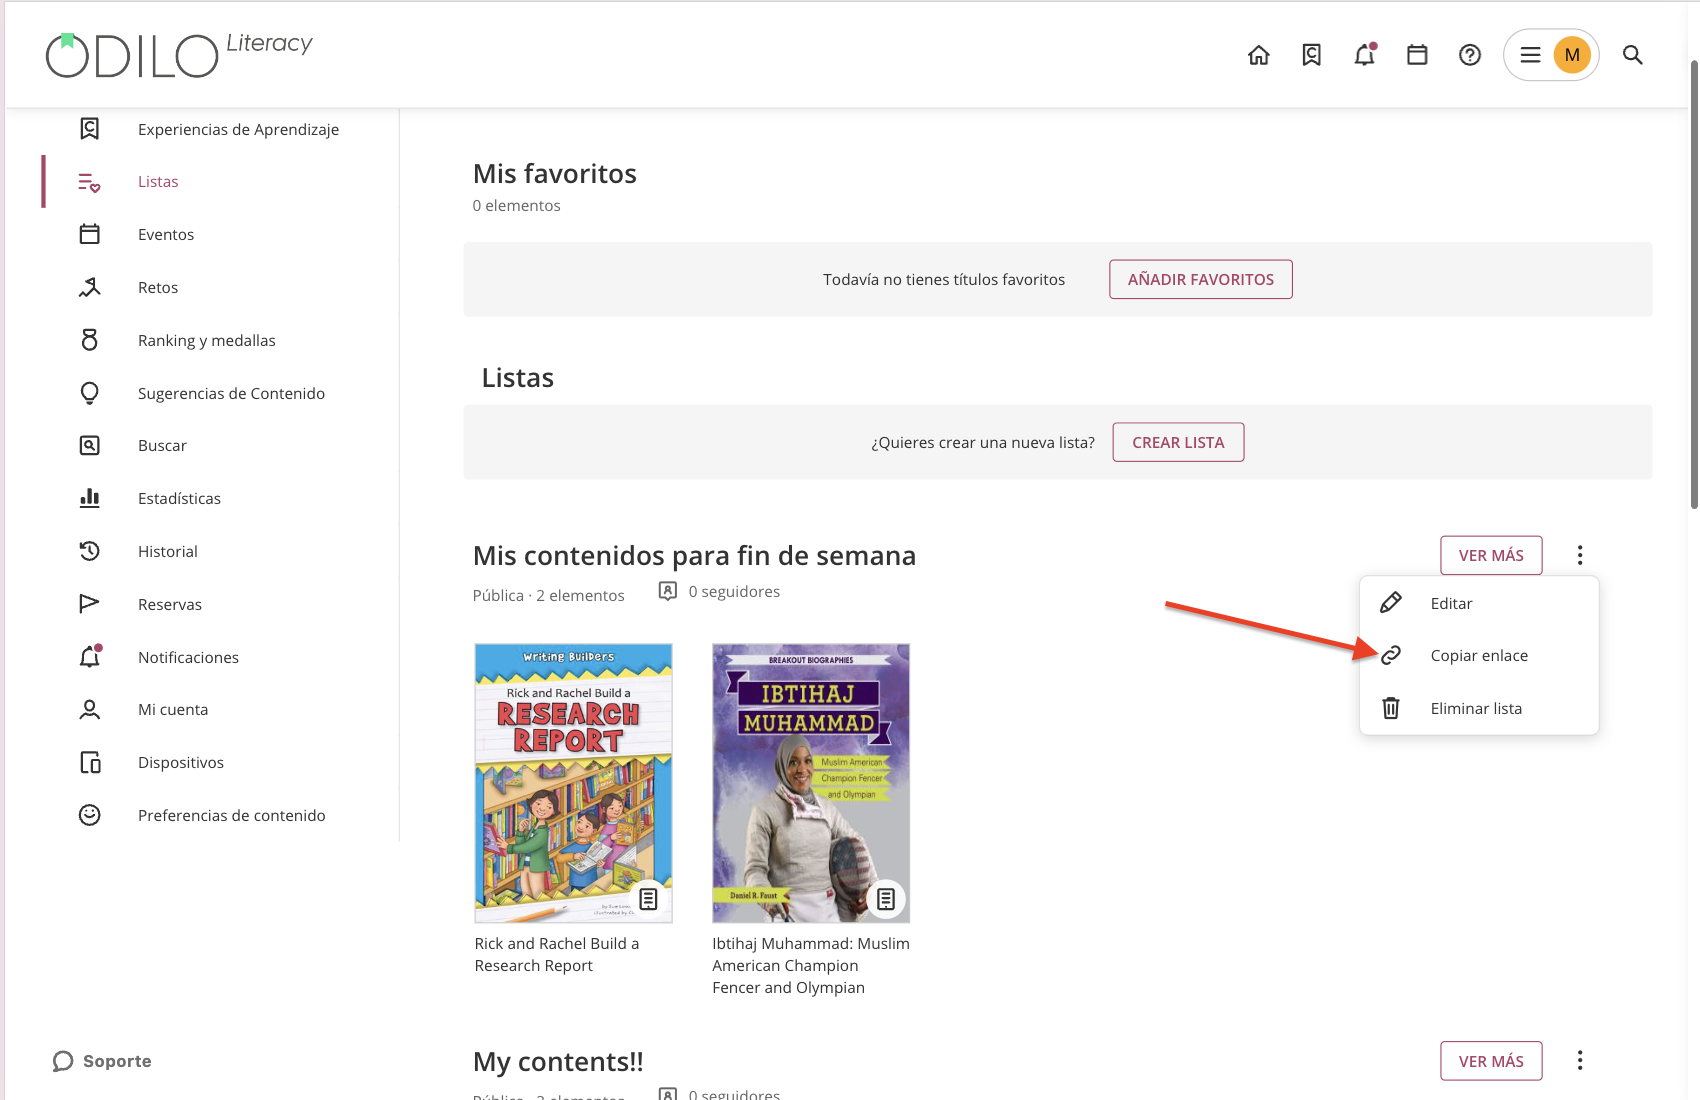Open the hamburger user menu
This screenshot has height=1100, width=1700.
1530,55
